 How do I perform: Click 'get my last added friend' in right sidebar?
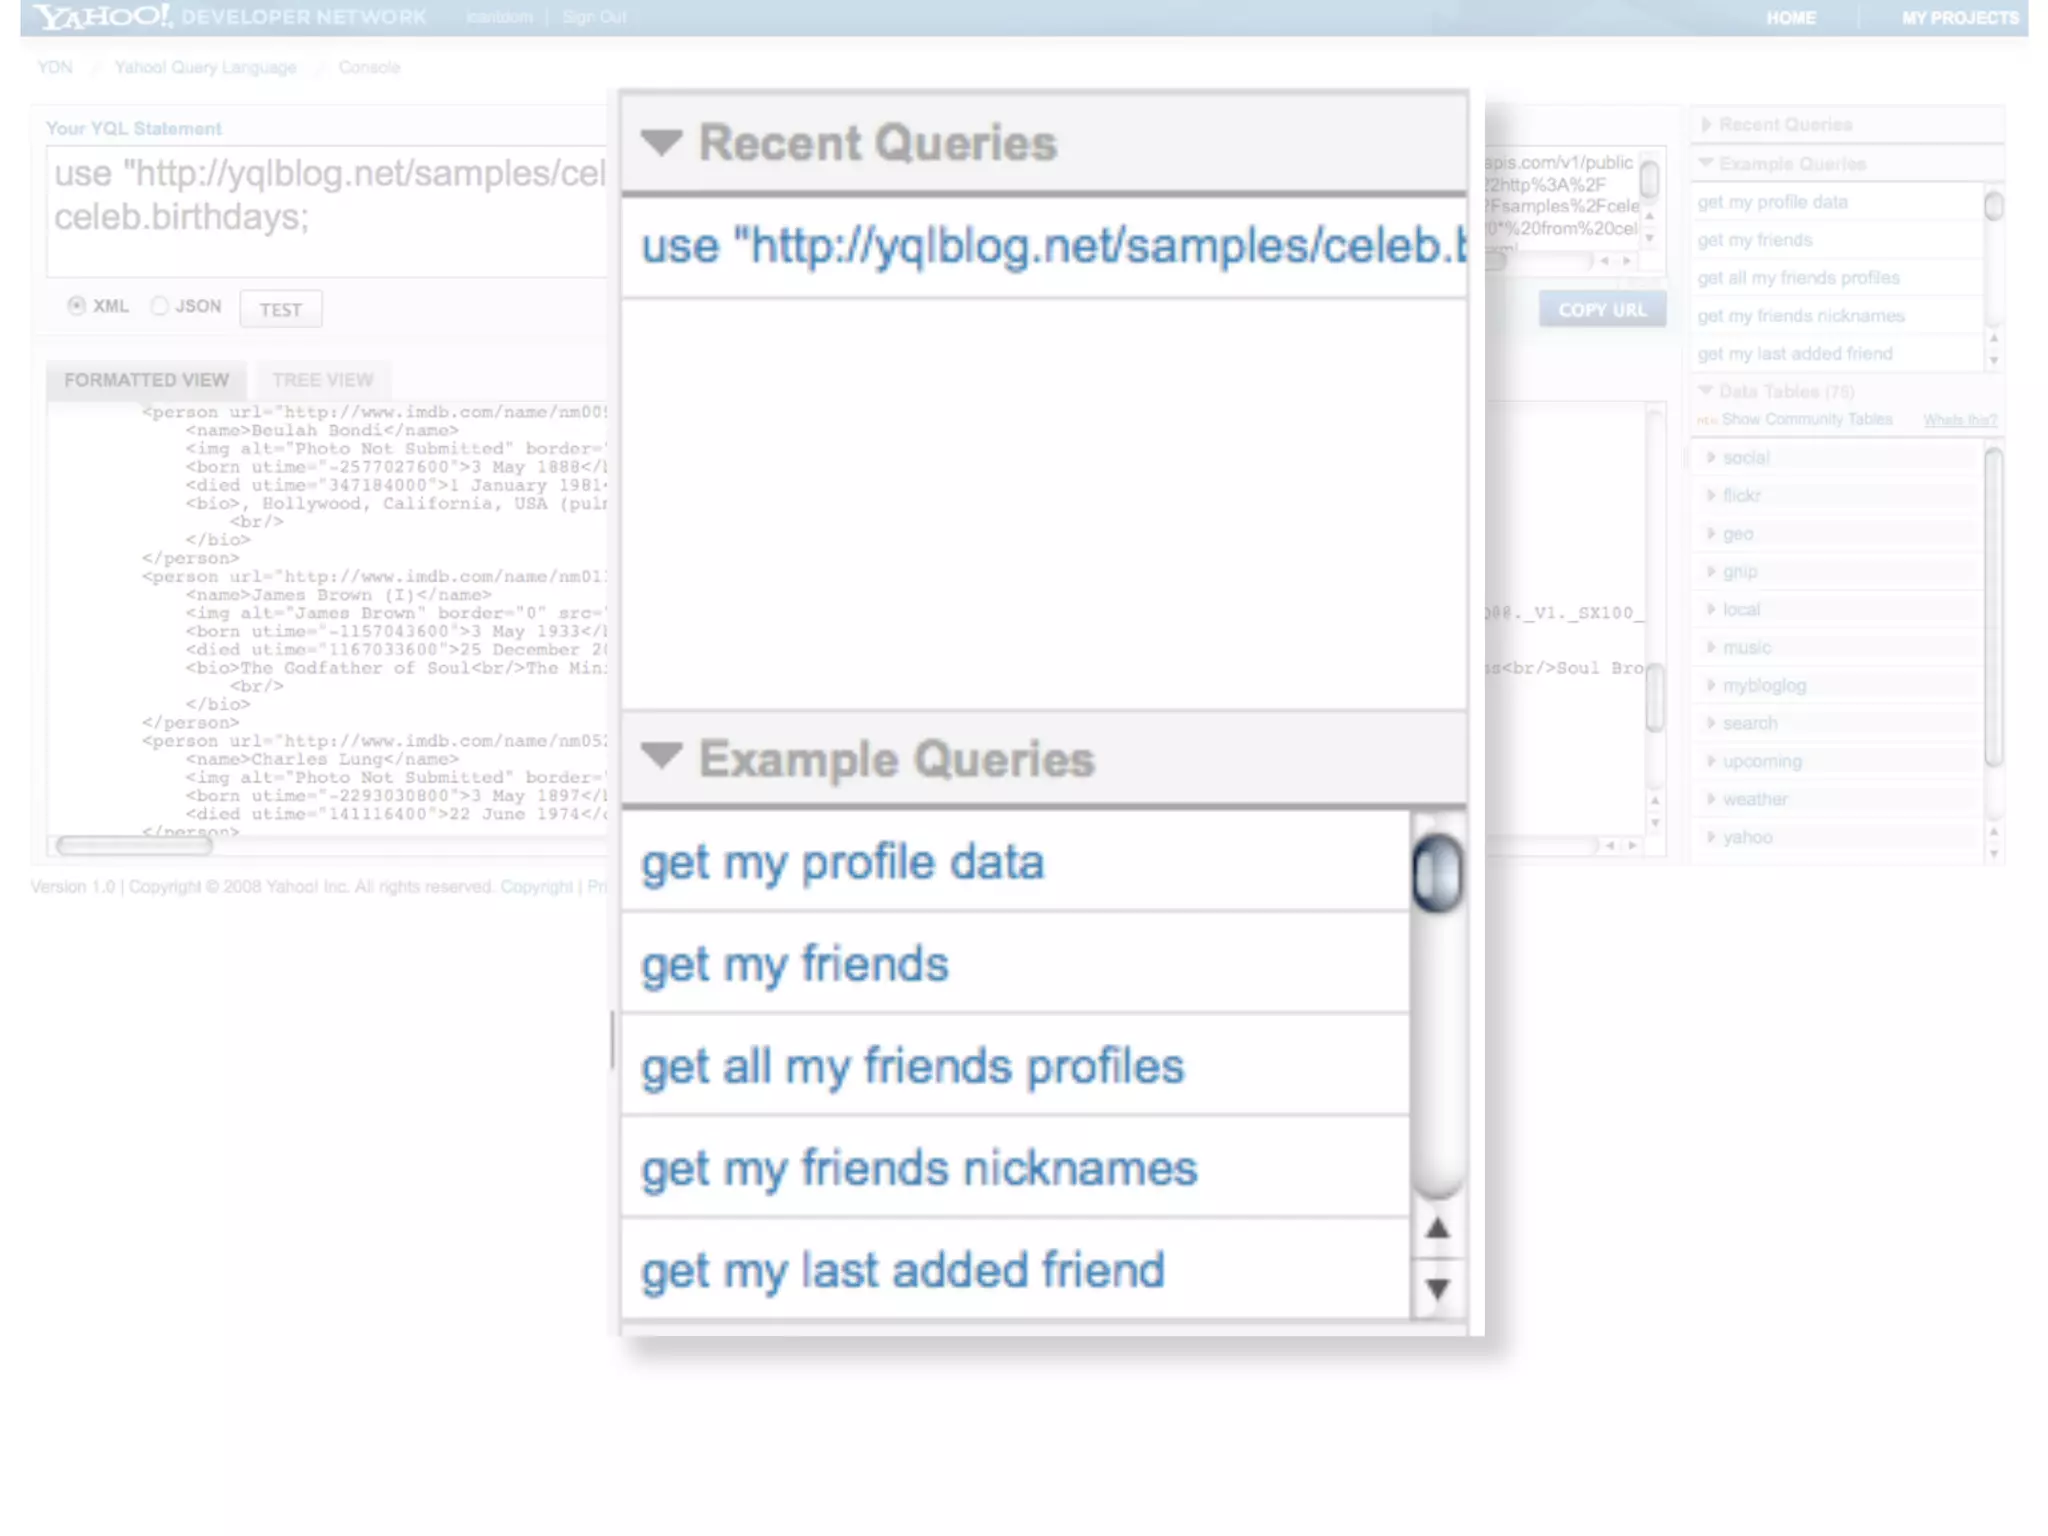(1795, 354)
